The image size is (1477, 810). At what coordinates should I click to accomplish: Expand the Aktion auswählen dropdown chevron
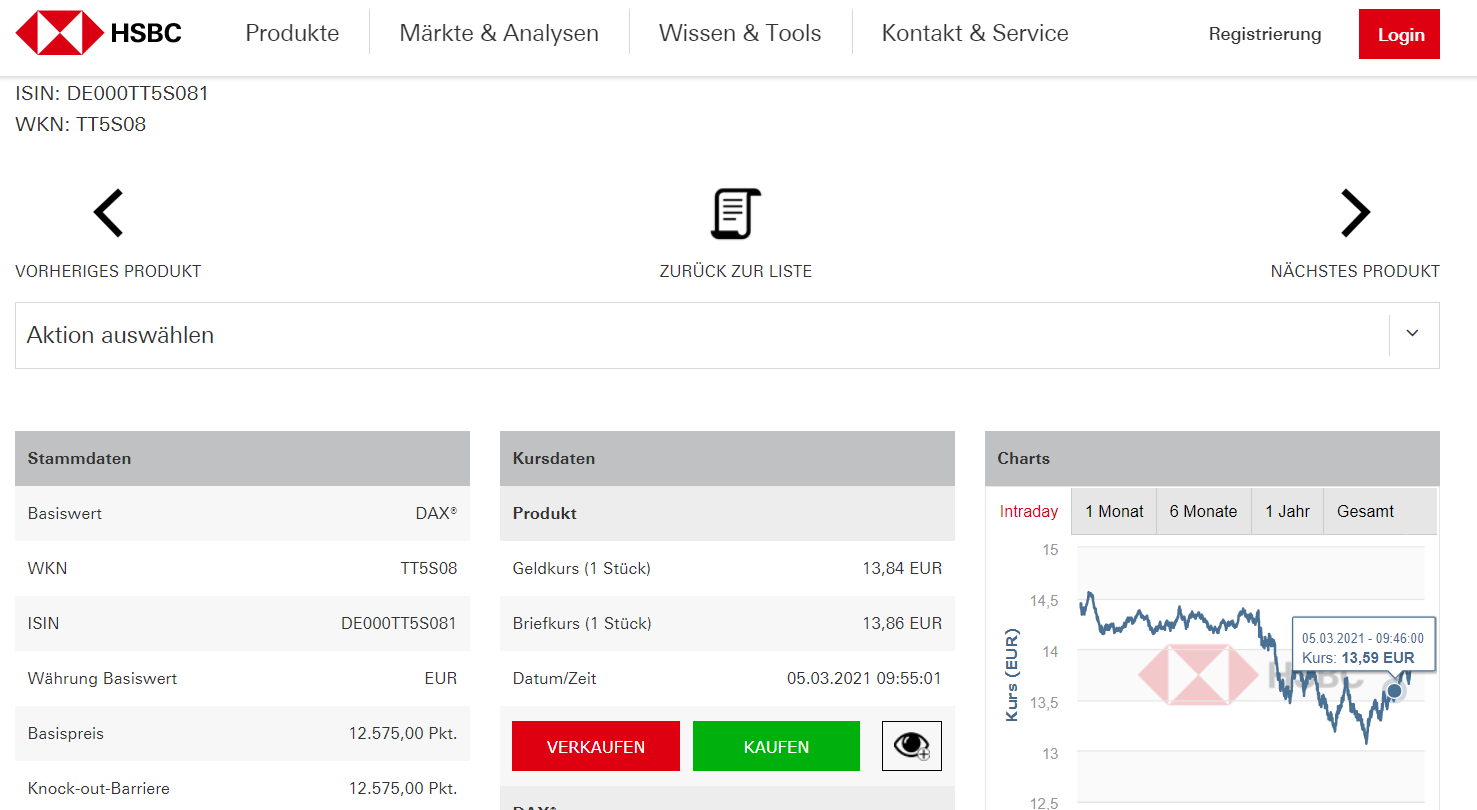[x=1412, y=334]
